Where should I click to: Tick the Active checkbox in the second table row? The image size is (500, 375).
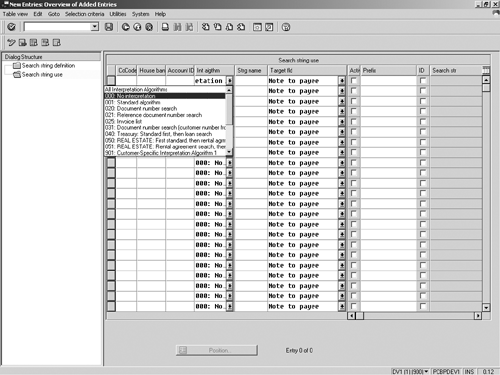(354, 91)
